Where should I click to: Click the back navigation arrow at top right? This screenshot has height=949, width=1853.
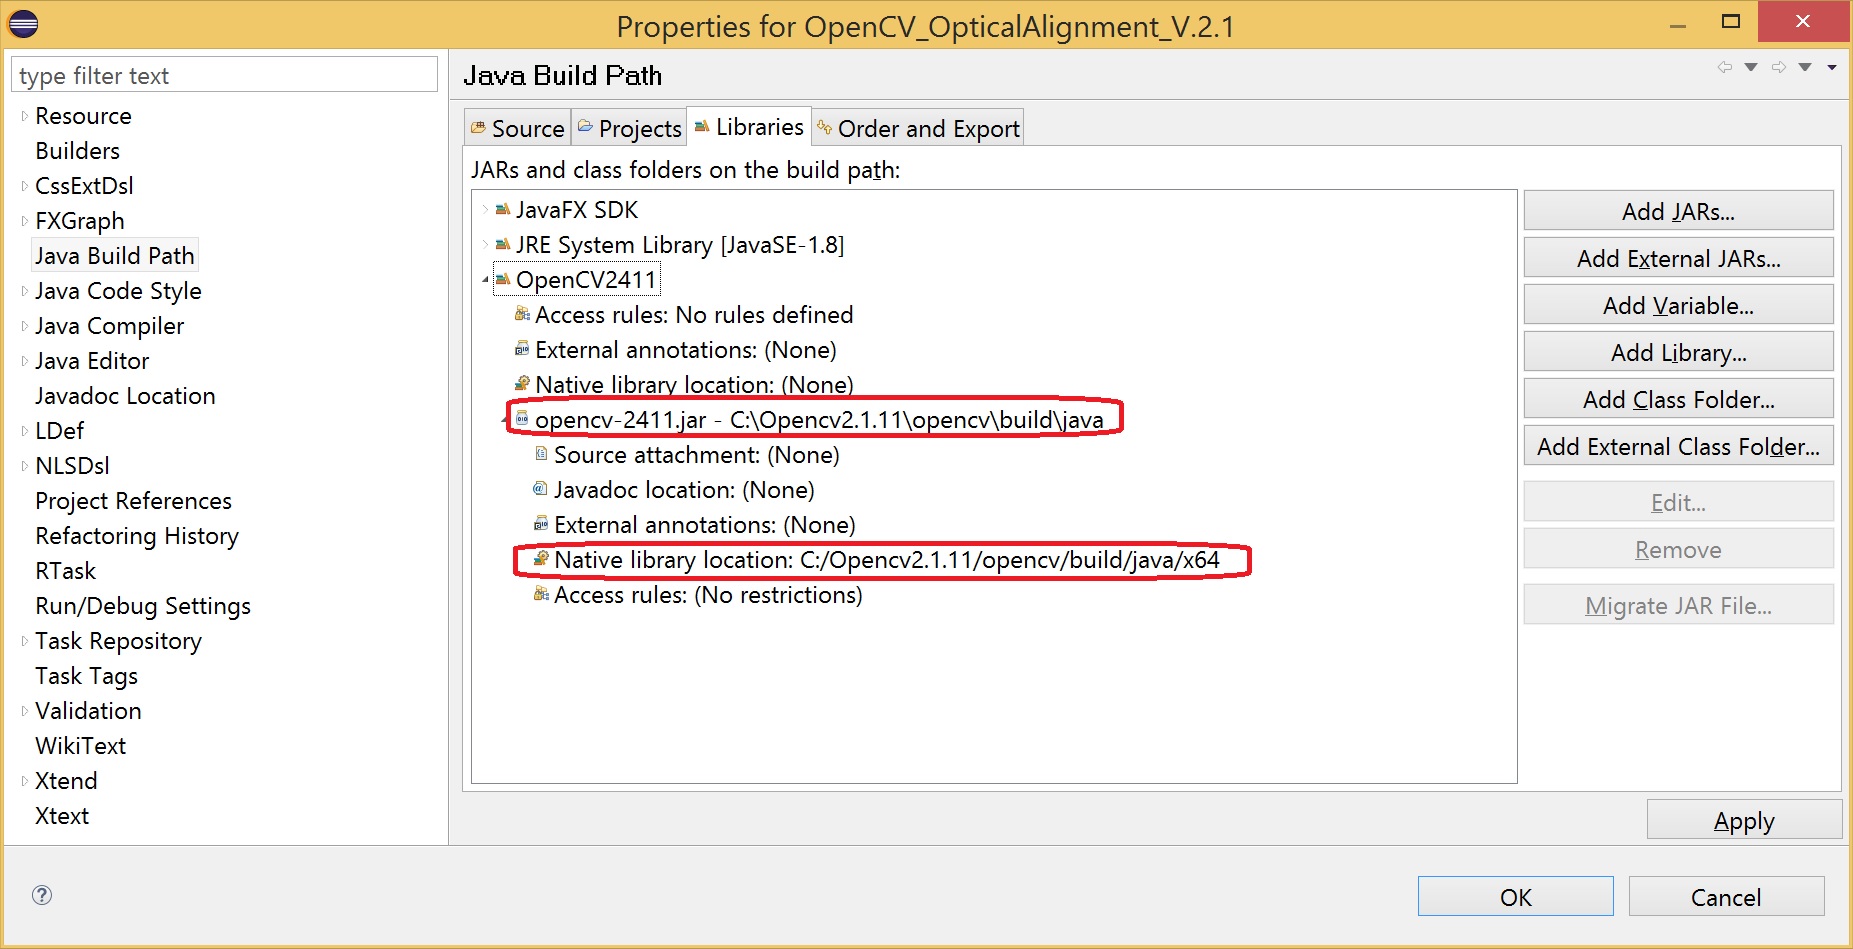point(1726,66)
